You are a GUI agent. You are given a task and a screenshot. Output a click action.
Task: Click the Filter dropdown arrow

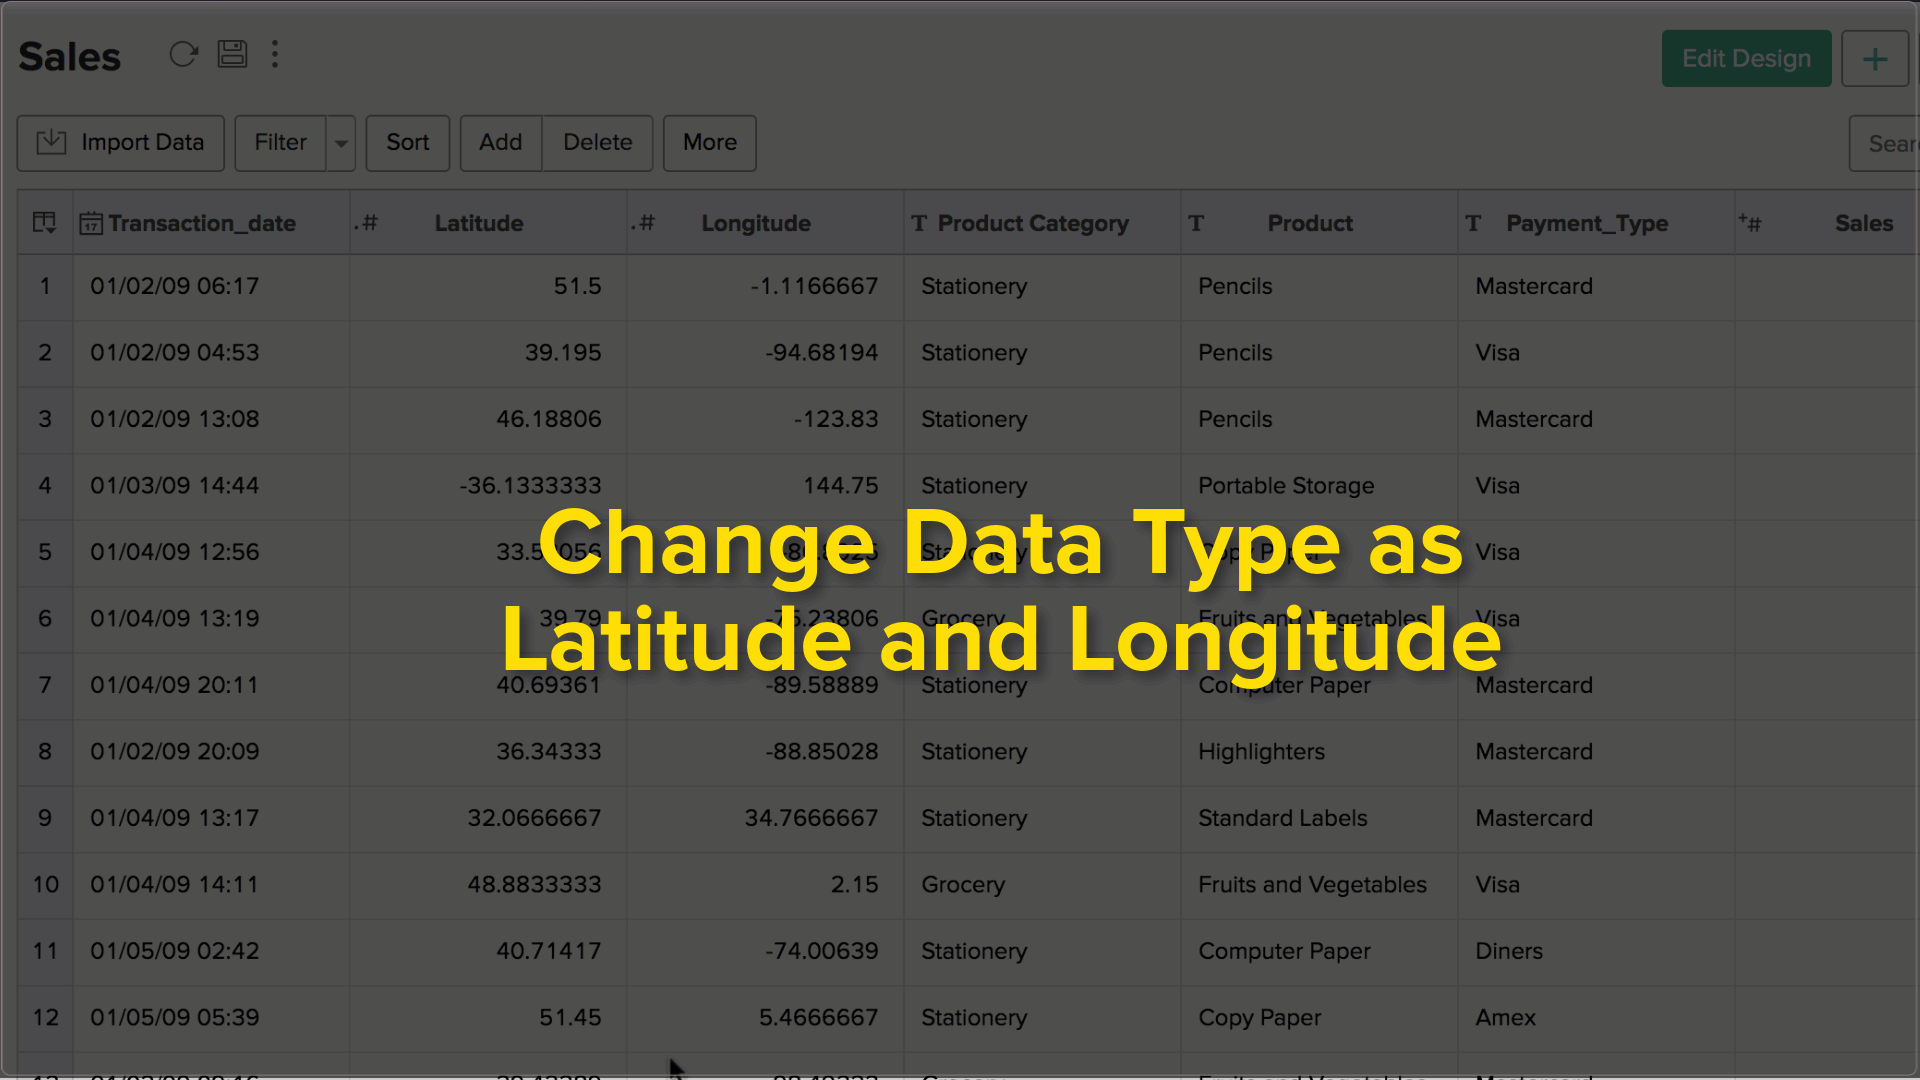click(x=340, y=141)
